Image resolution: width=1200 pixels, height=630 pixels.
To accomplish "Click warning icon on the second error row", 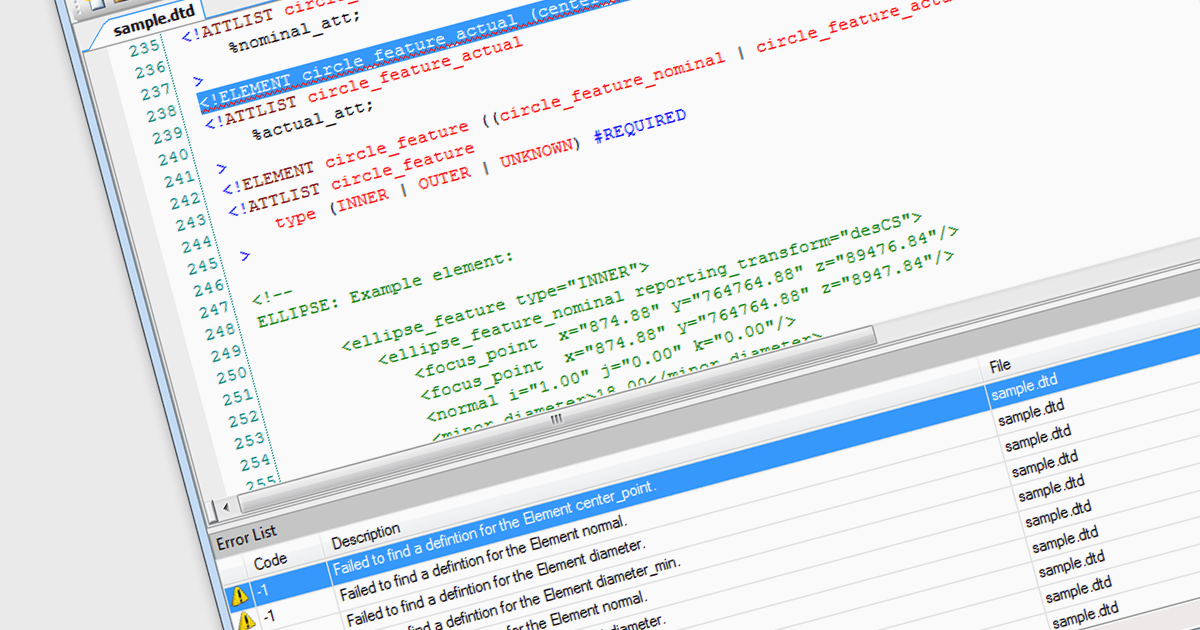I will click(x=243, y=621).
